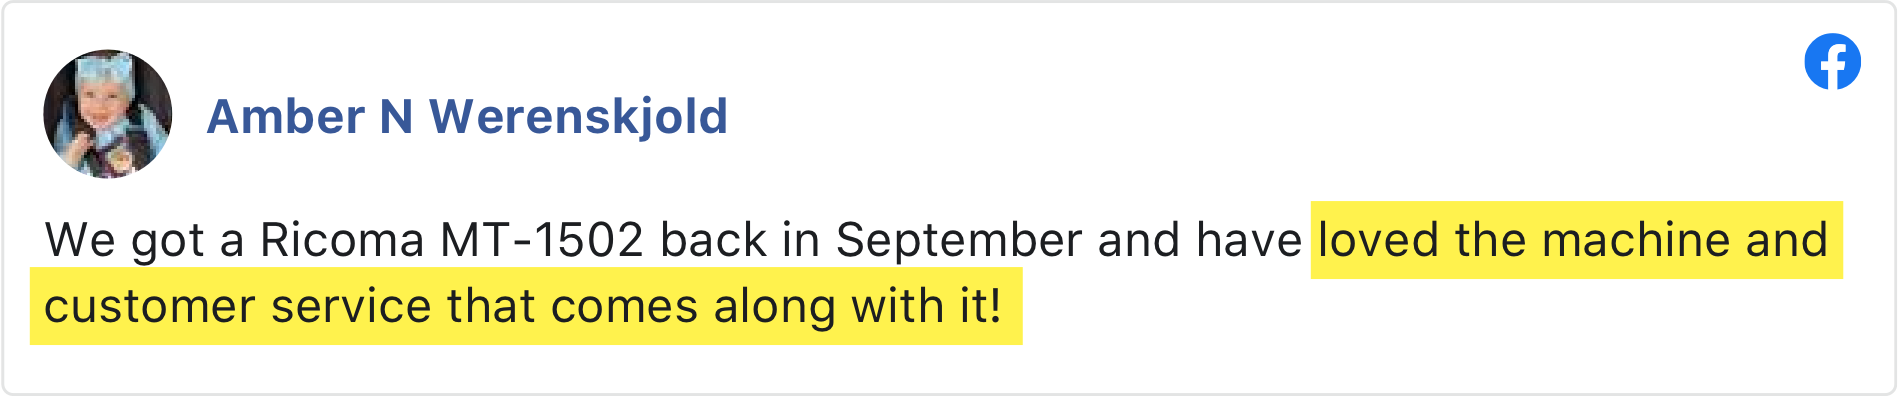Open the Amber N Werenskjold profile link
The image size is (1899, 399).
point(467,116)
